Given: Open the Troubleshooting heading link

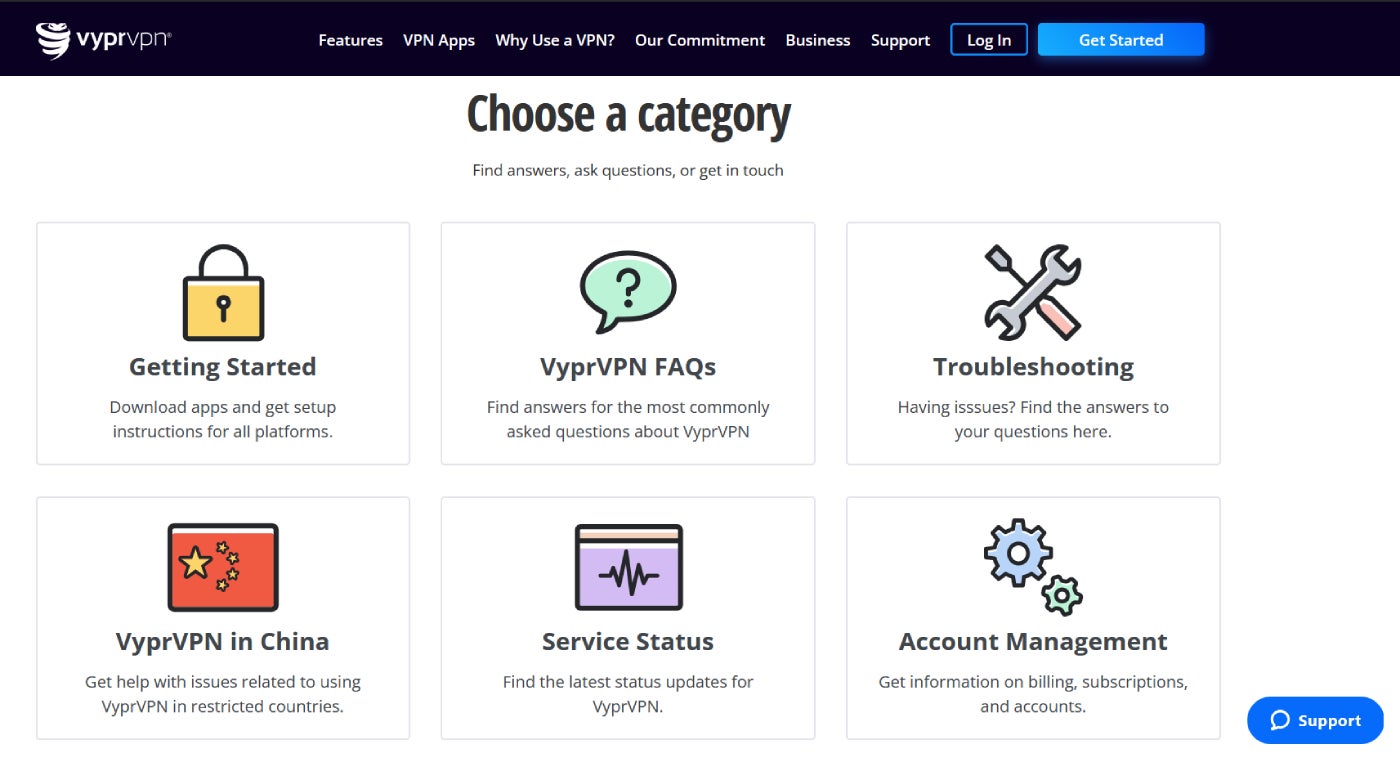Looking at the screenshot, I should coord(1033,367).
